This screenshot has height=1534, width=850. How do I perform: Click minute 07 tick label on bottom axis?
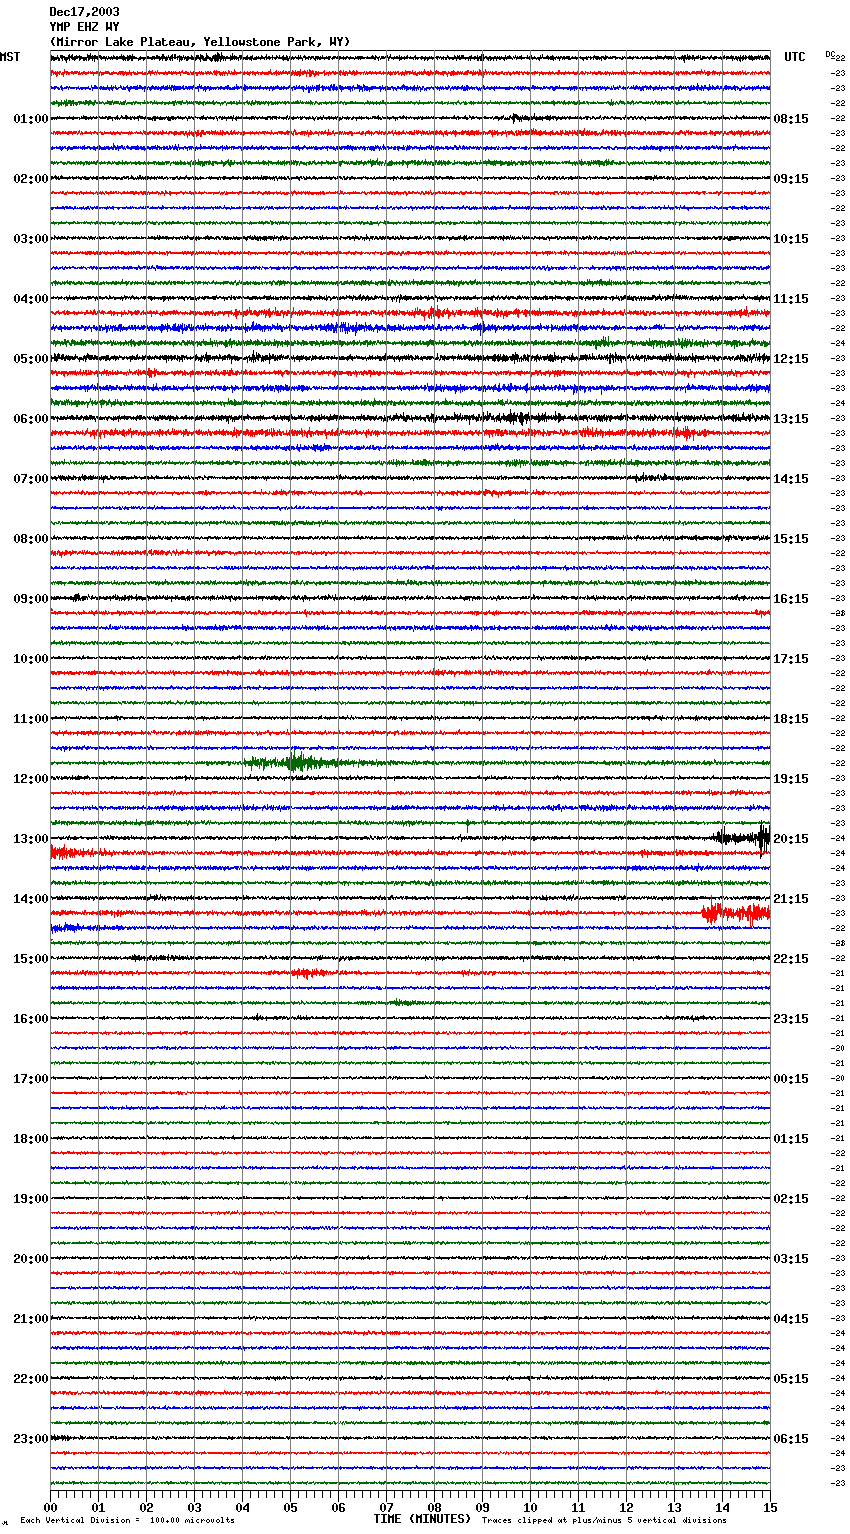[386, 1507]
